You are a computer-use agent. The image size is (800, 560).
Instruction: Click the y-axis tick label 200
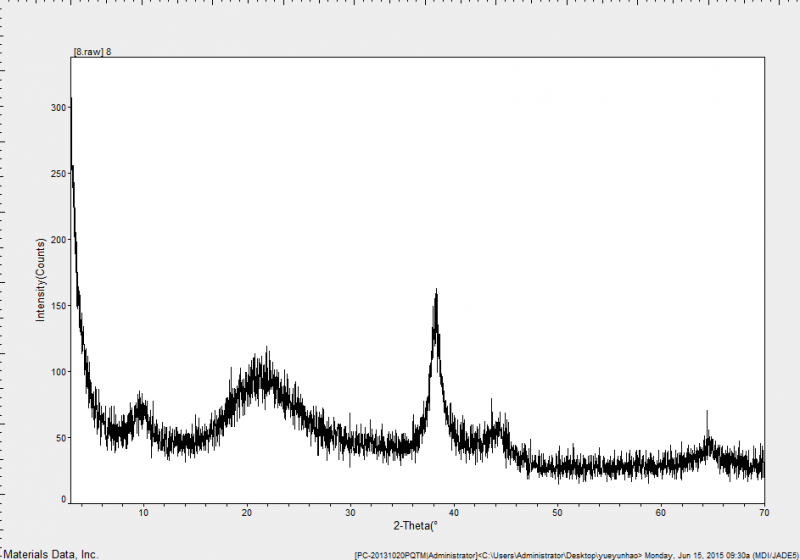tap(59, 240)
